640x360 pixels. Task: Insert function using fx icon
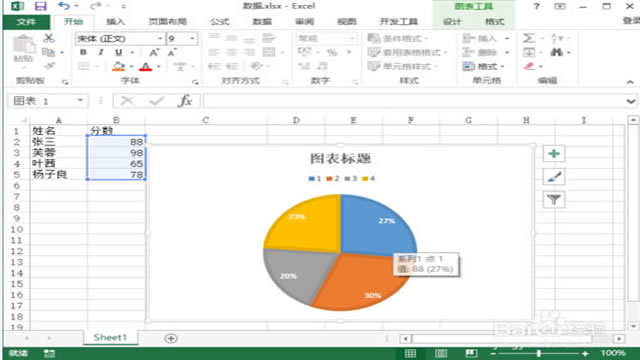[185, 100]
